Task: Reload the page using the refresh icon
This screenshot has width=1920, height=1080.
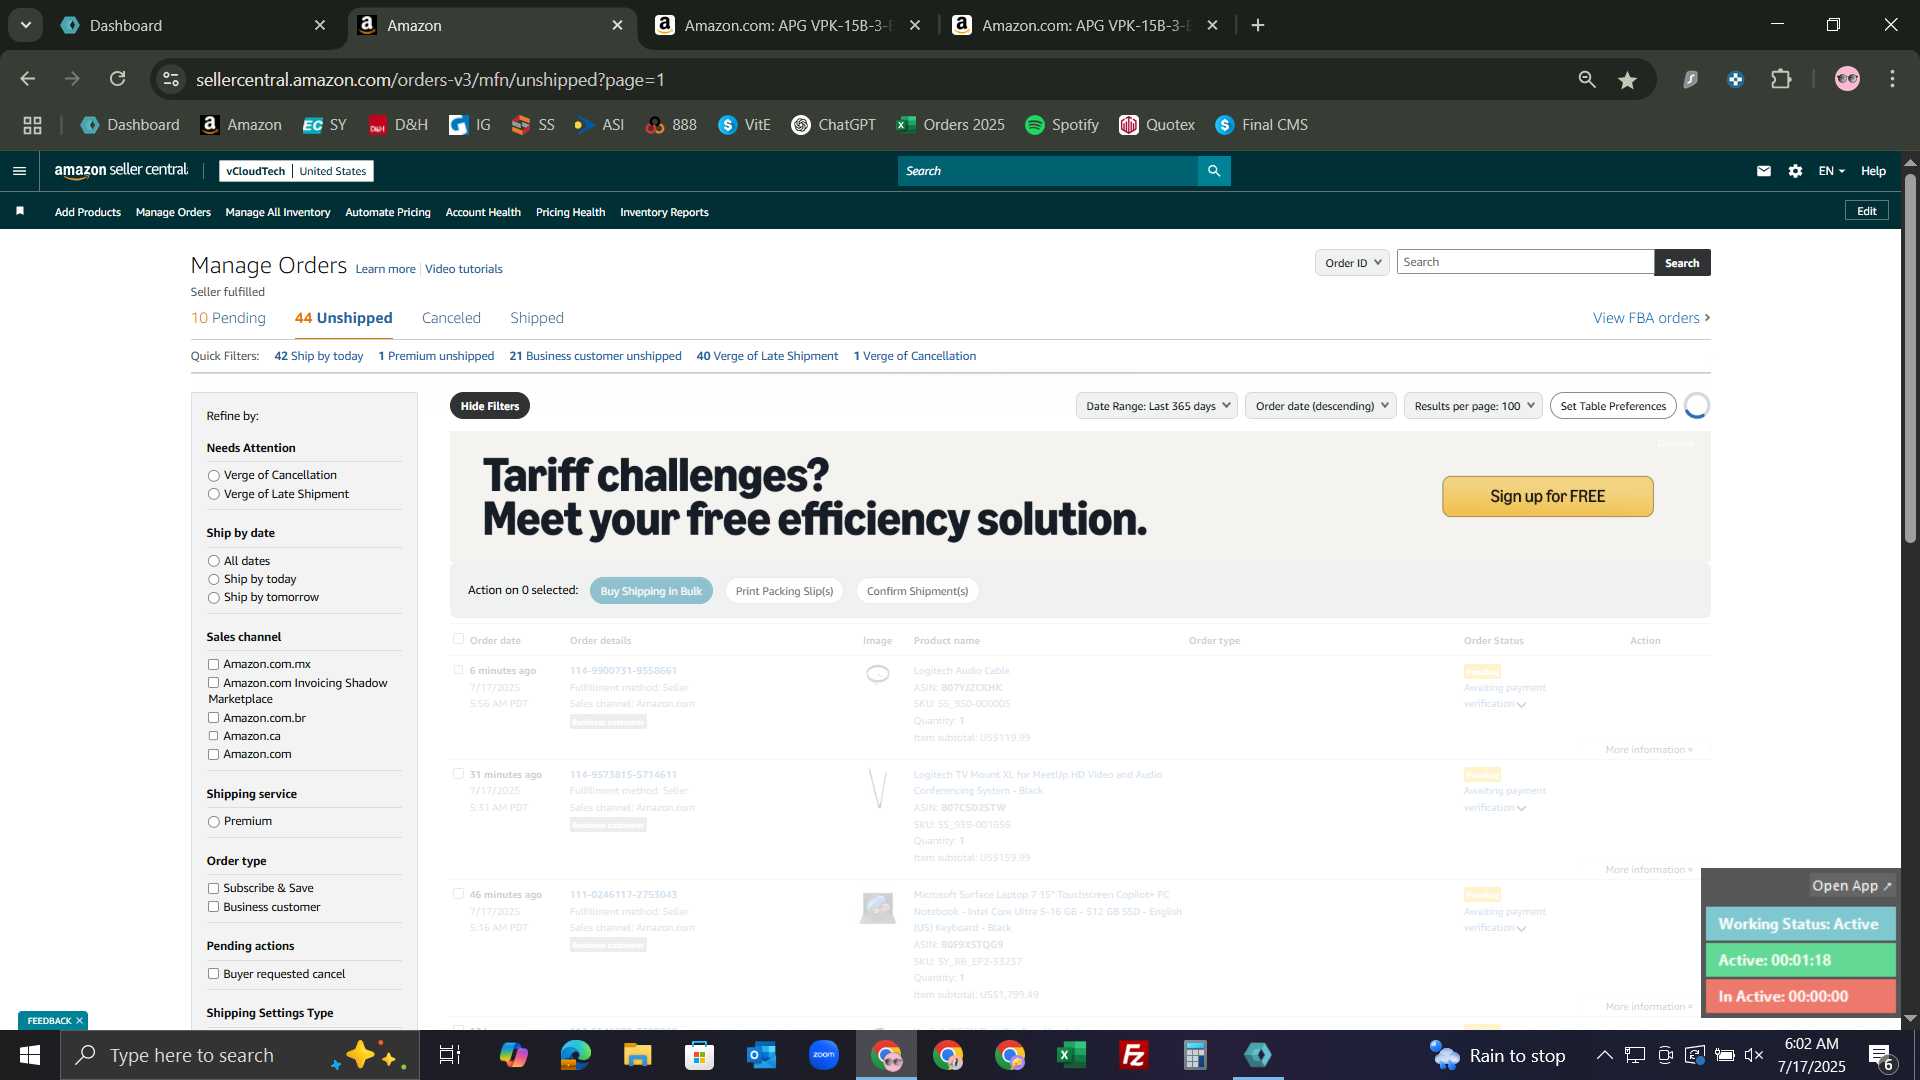Action: tap(118, 79)
